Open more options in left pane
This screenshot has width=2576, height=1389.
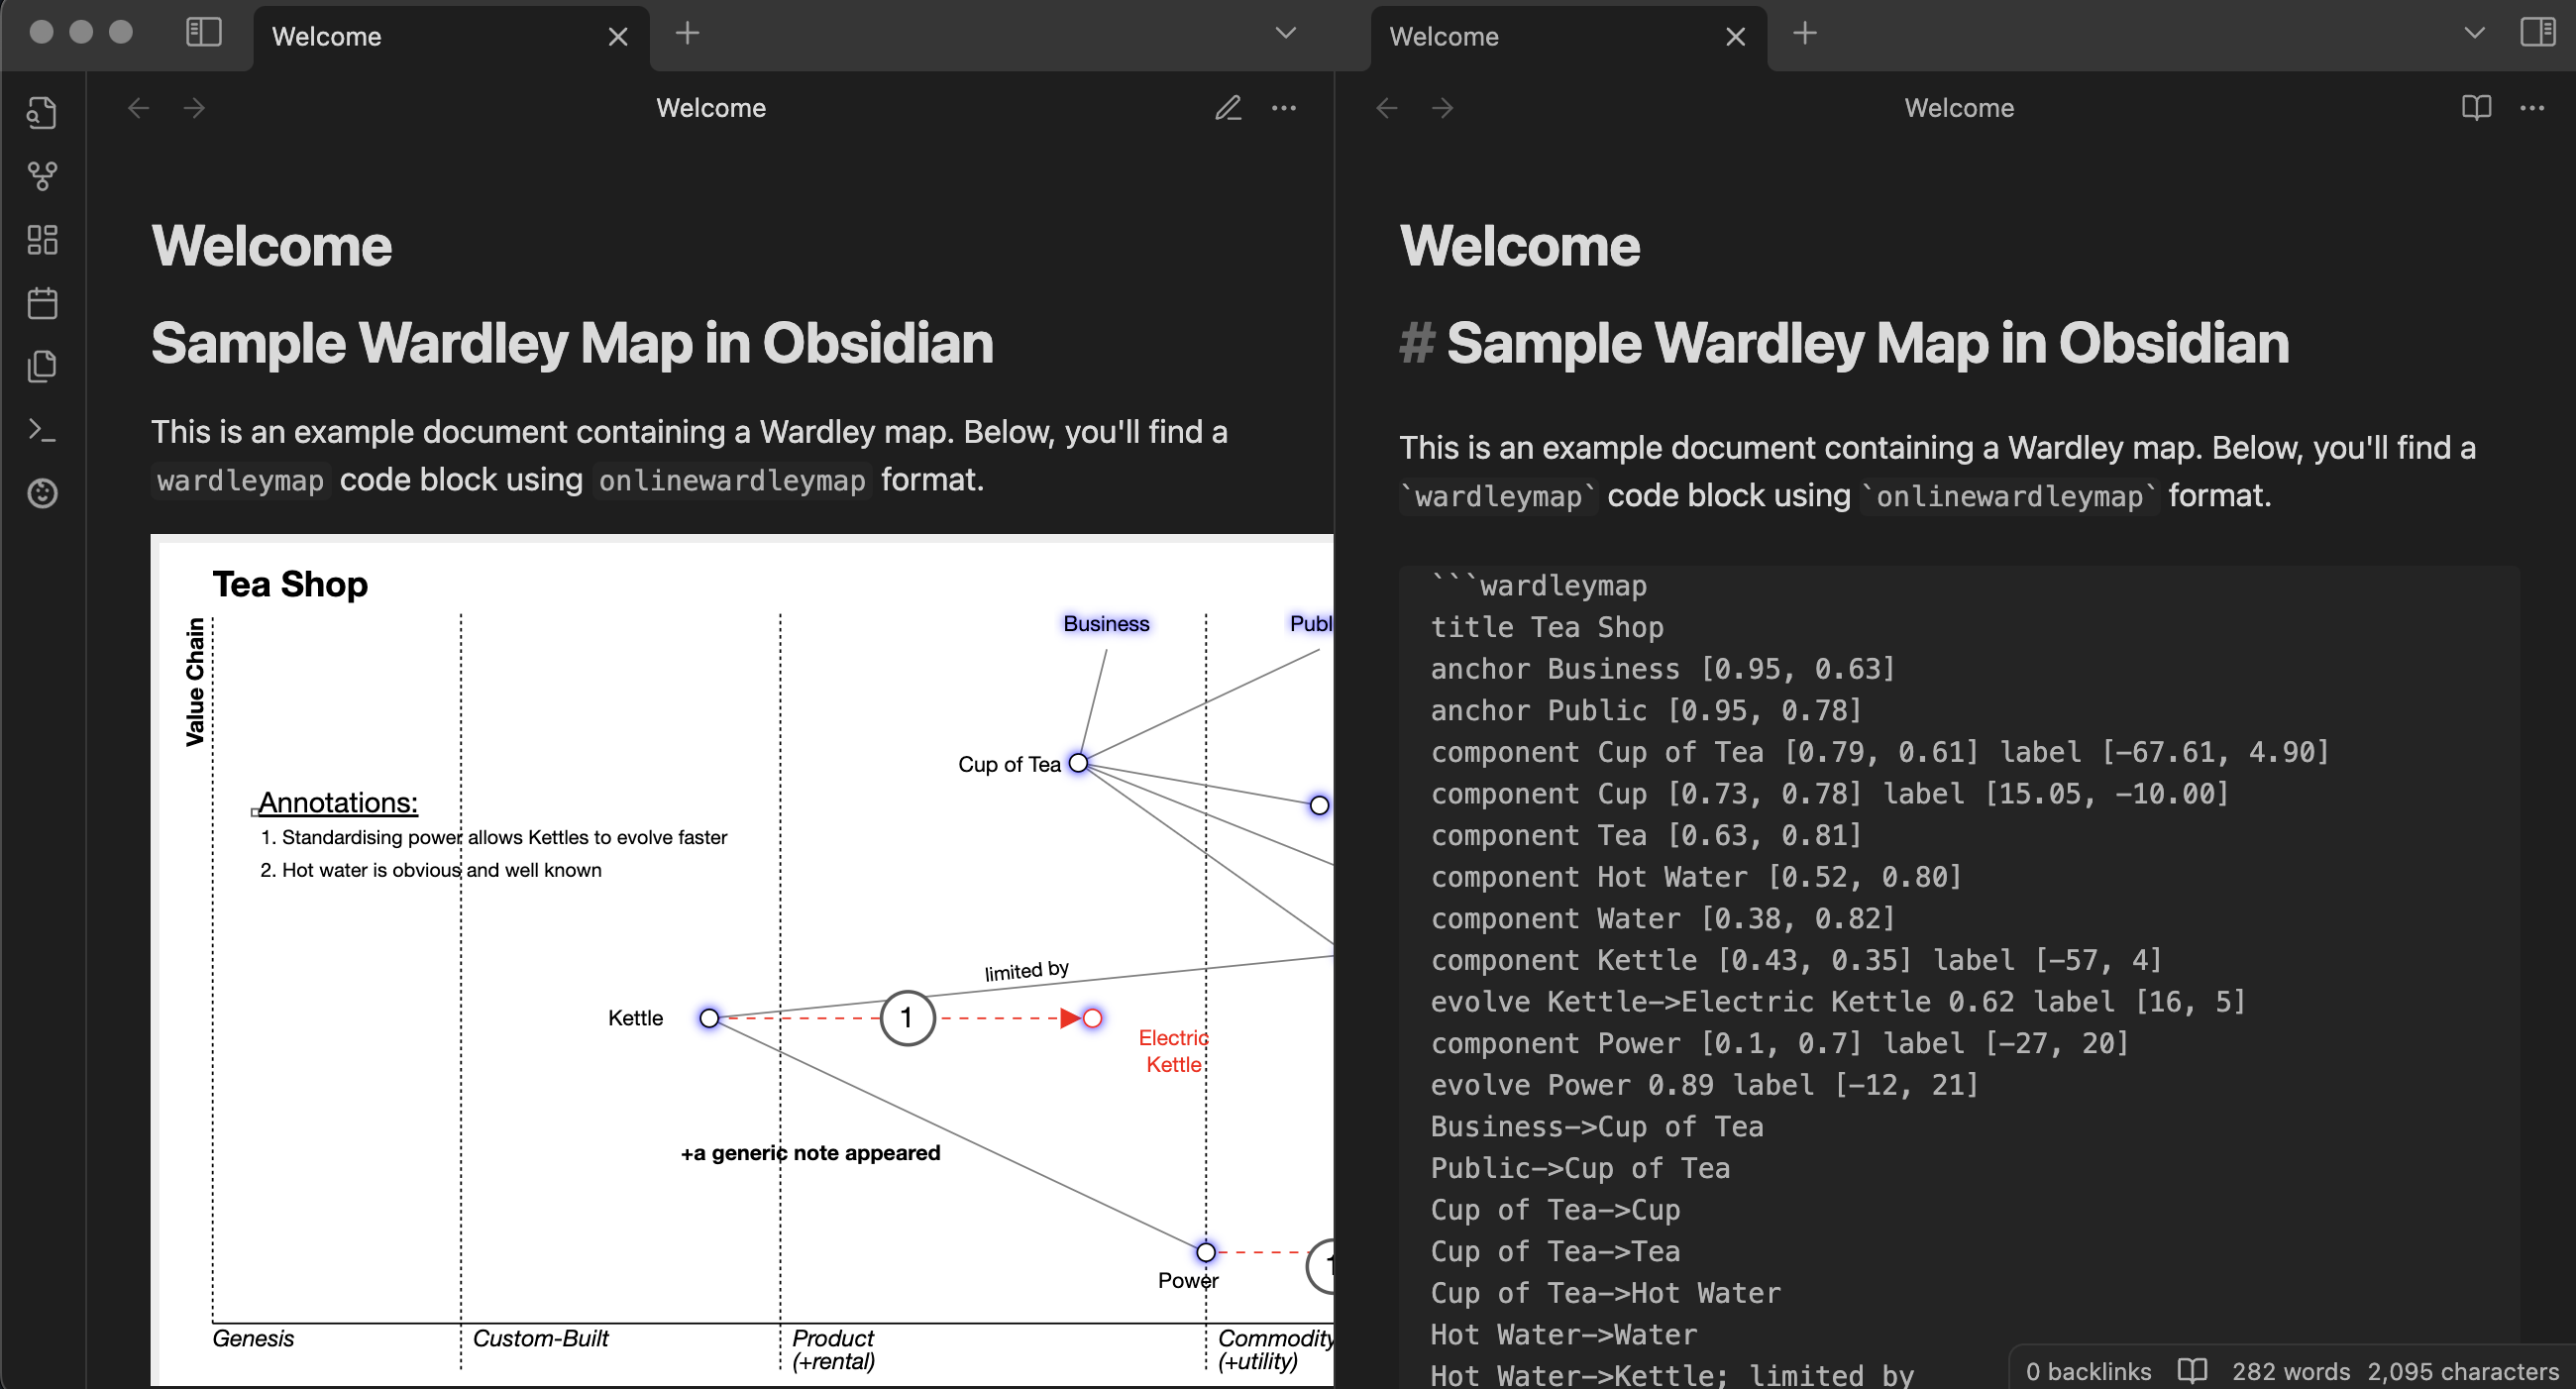pos(1284,108)
